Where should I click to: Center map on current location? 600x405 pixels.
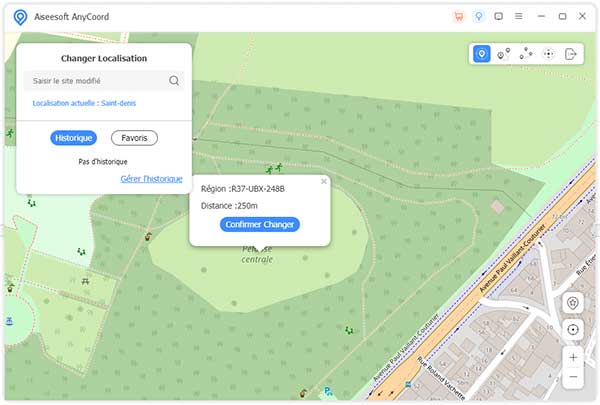click(x=573, y=329)
